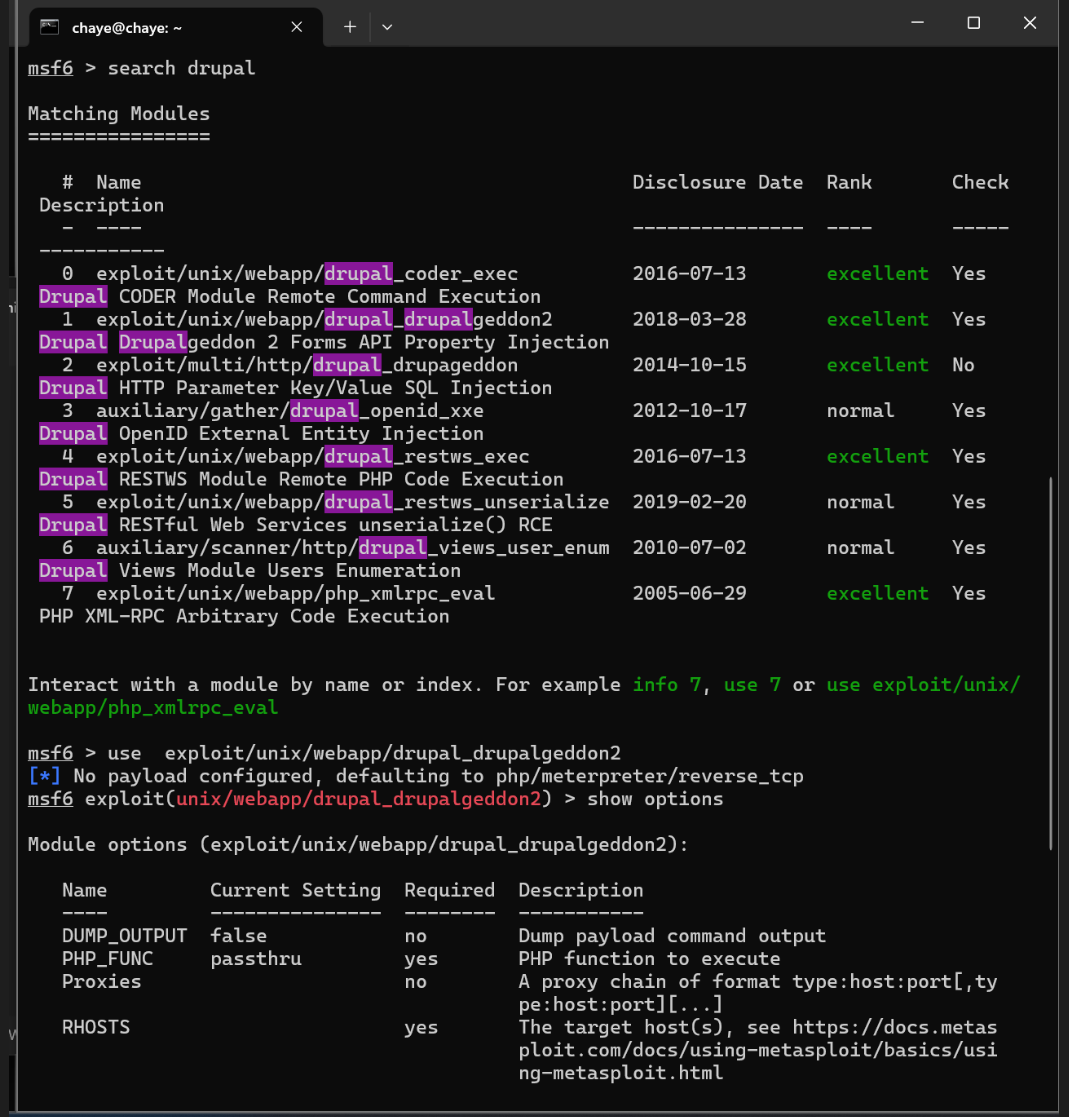Screen dimensions: 1069x1117
Task: Click module 5 drupal_restws_unserialize path
Action: (x=353, y=502)
